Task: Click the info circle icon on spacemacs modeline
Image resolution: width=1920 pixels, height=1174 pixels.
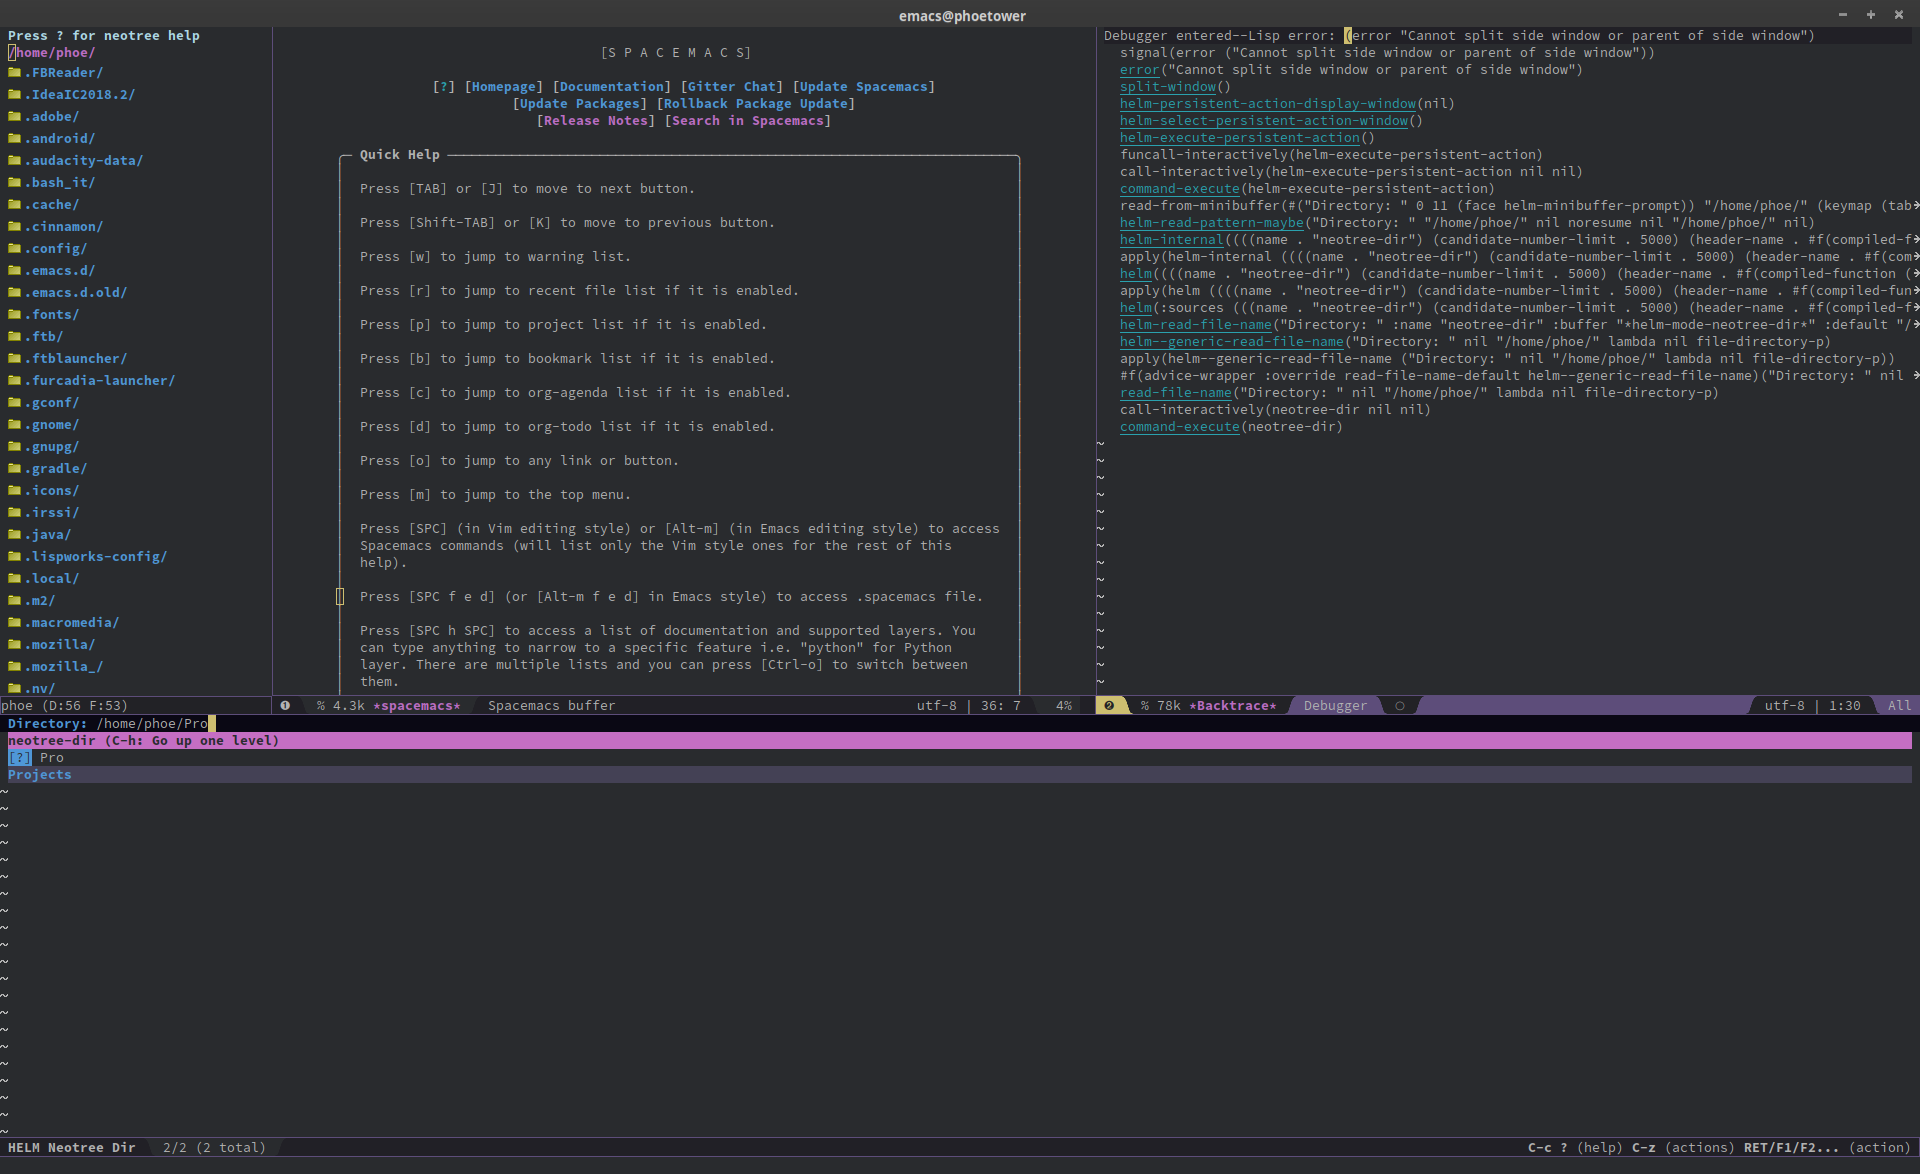Action: tap(286, 705)
